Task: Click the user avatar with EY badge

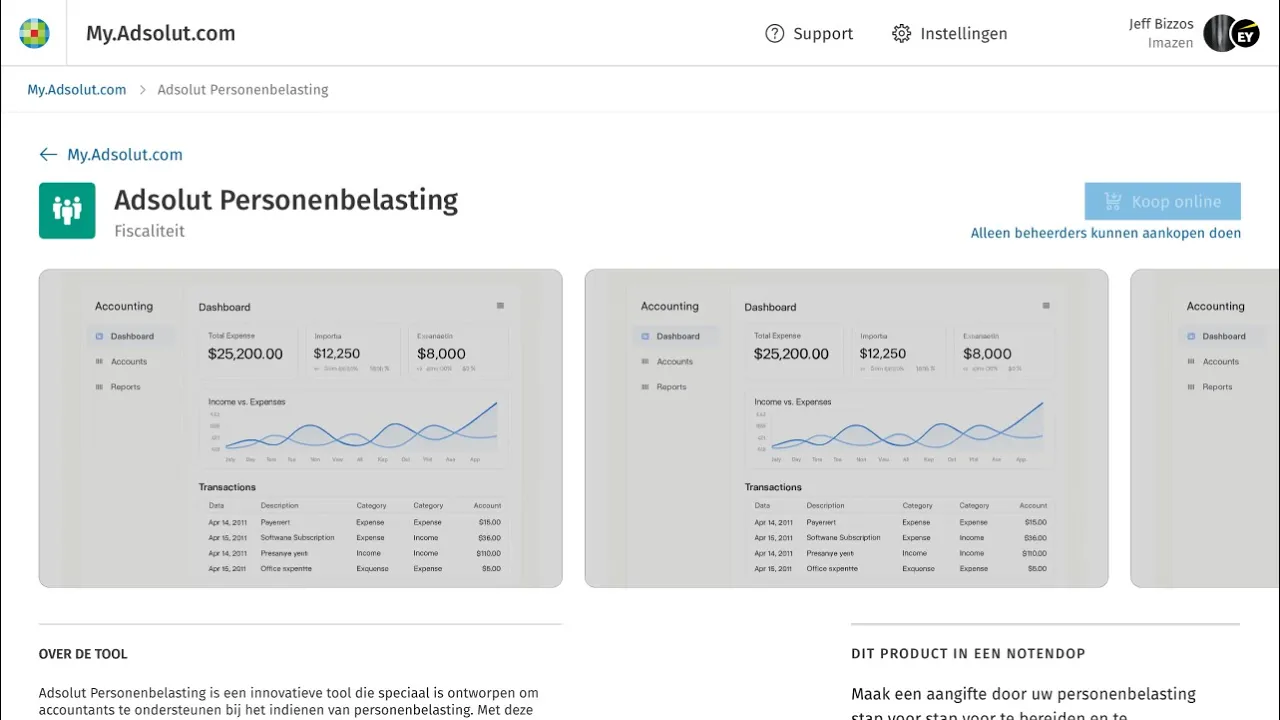Action: click(x=1230, y=33)
